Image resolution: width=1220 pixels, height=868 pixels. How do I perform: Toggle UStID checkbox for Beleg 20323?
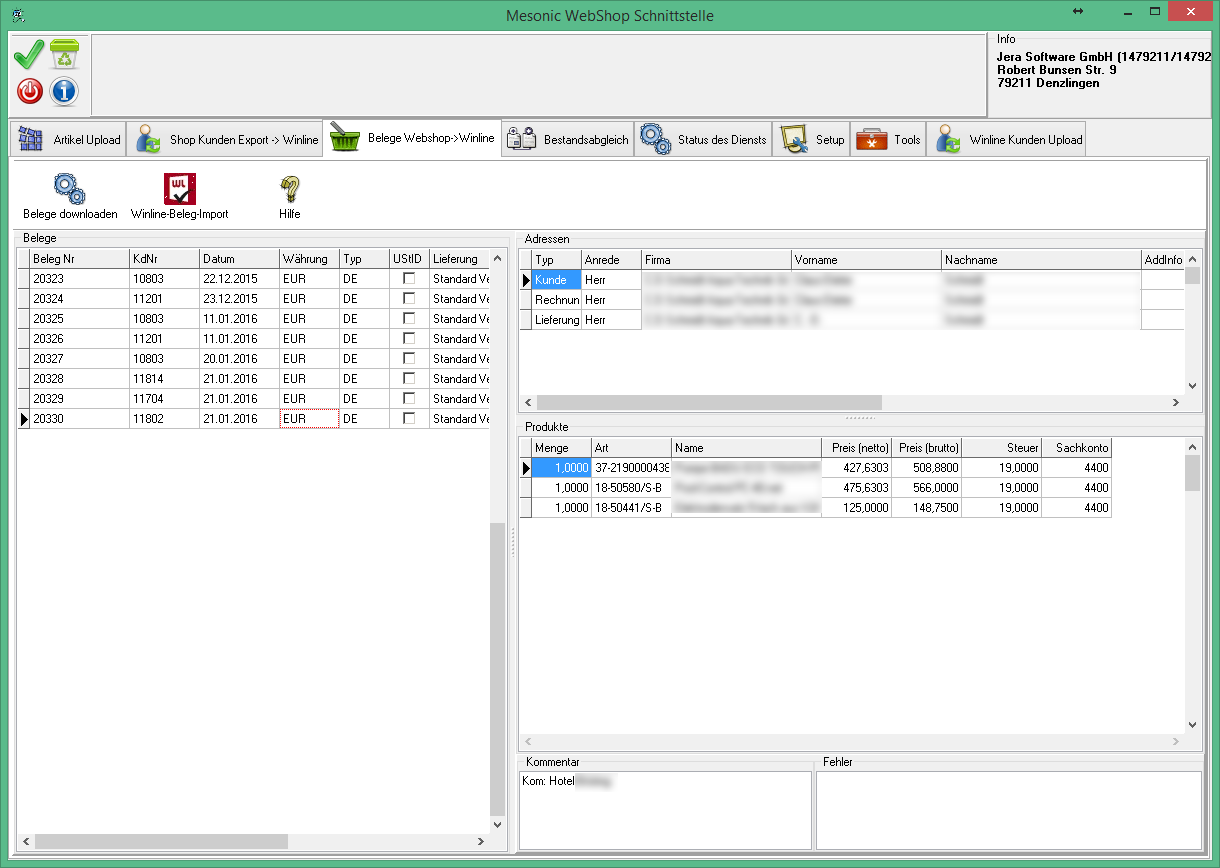pyautogui.click(x=409, y=279)
